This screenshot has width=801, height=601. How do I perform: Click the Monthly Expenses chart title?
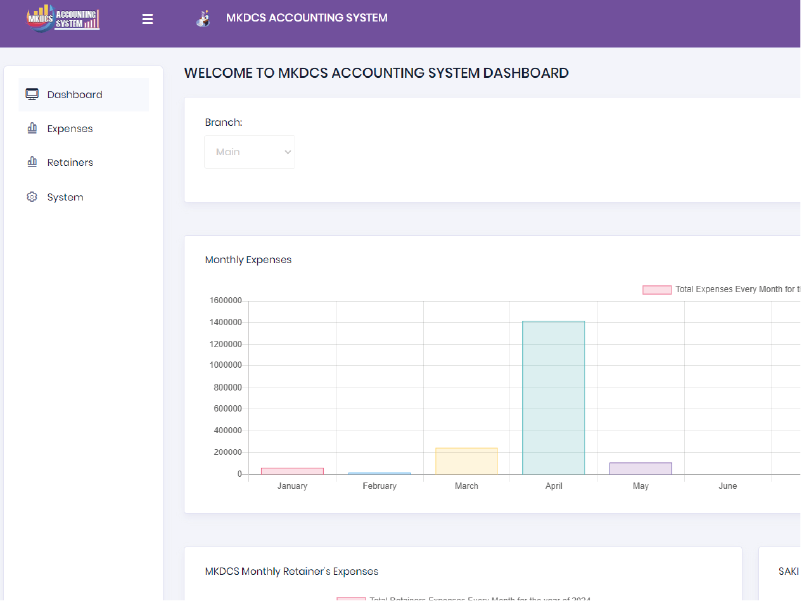(x=248, y=260)
